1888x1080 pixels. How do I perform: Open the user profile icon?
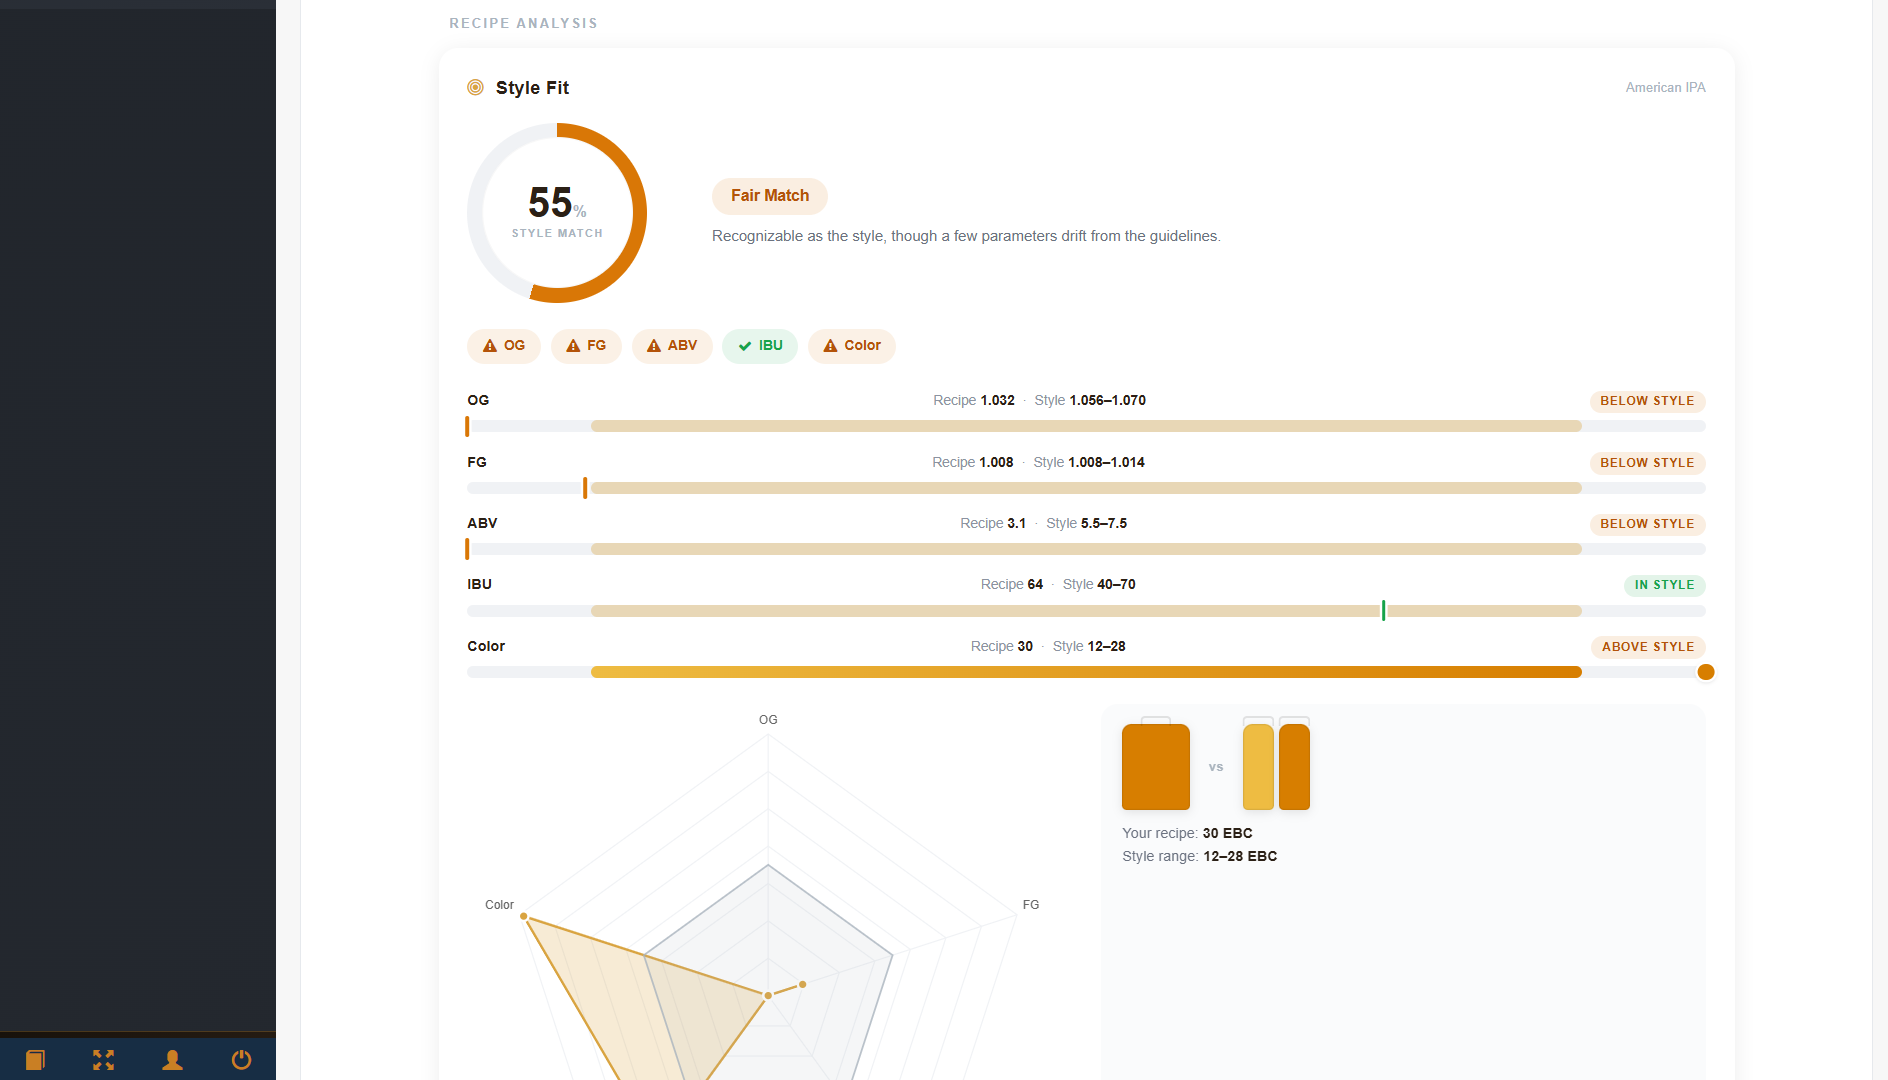tap(172, 1059)
